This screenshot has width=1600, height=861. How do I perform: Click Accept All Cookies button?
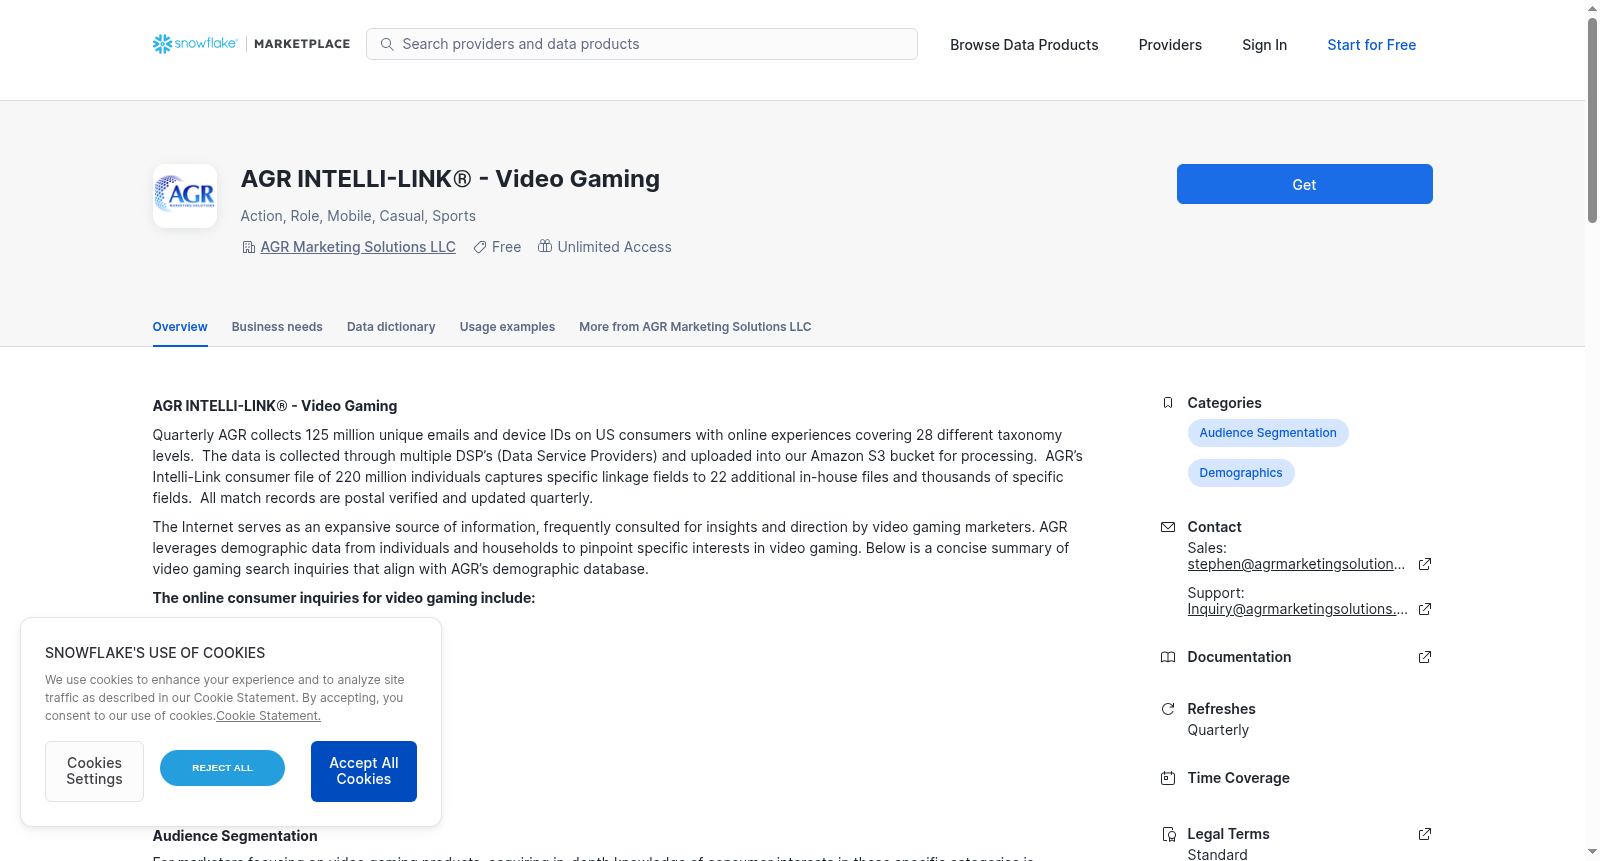[364, 771]
